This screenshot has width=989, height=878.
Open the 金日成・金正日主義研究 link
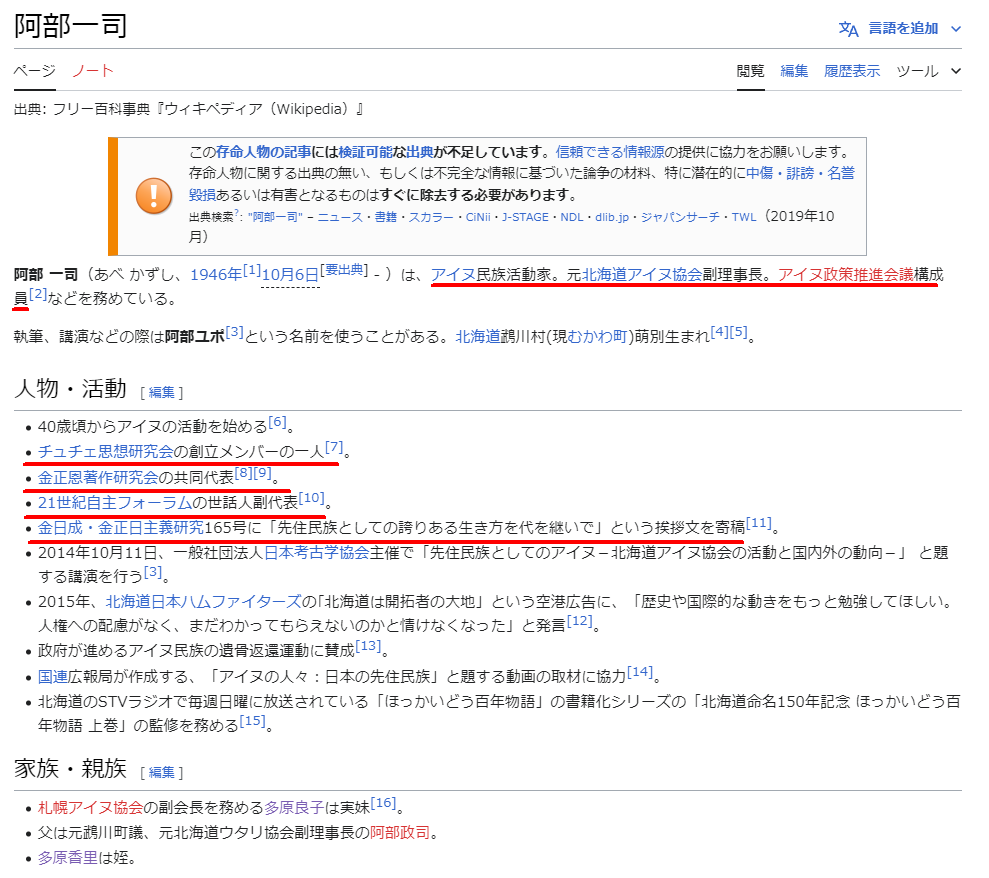coord(121,527)
